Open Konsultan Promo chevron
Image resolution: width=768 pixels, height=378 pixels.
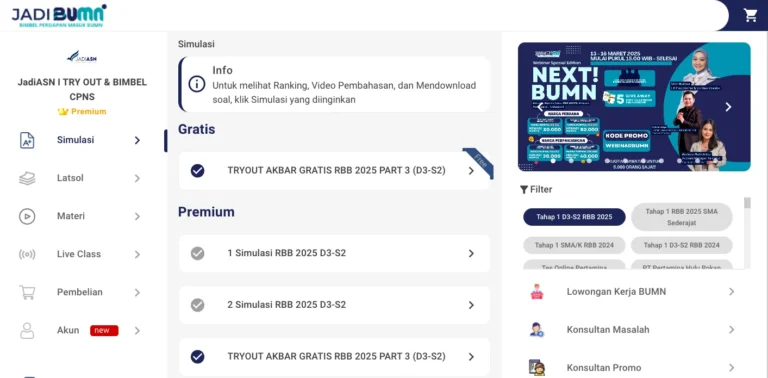[731, 368]
